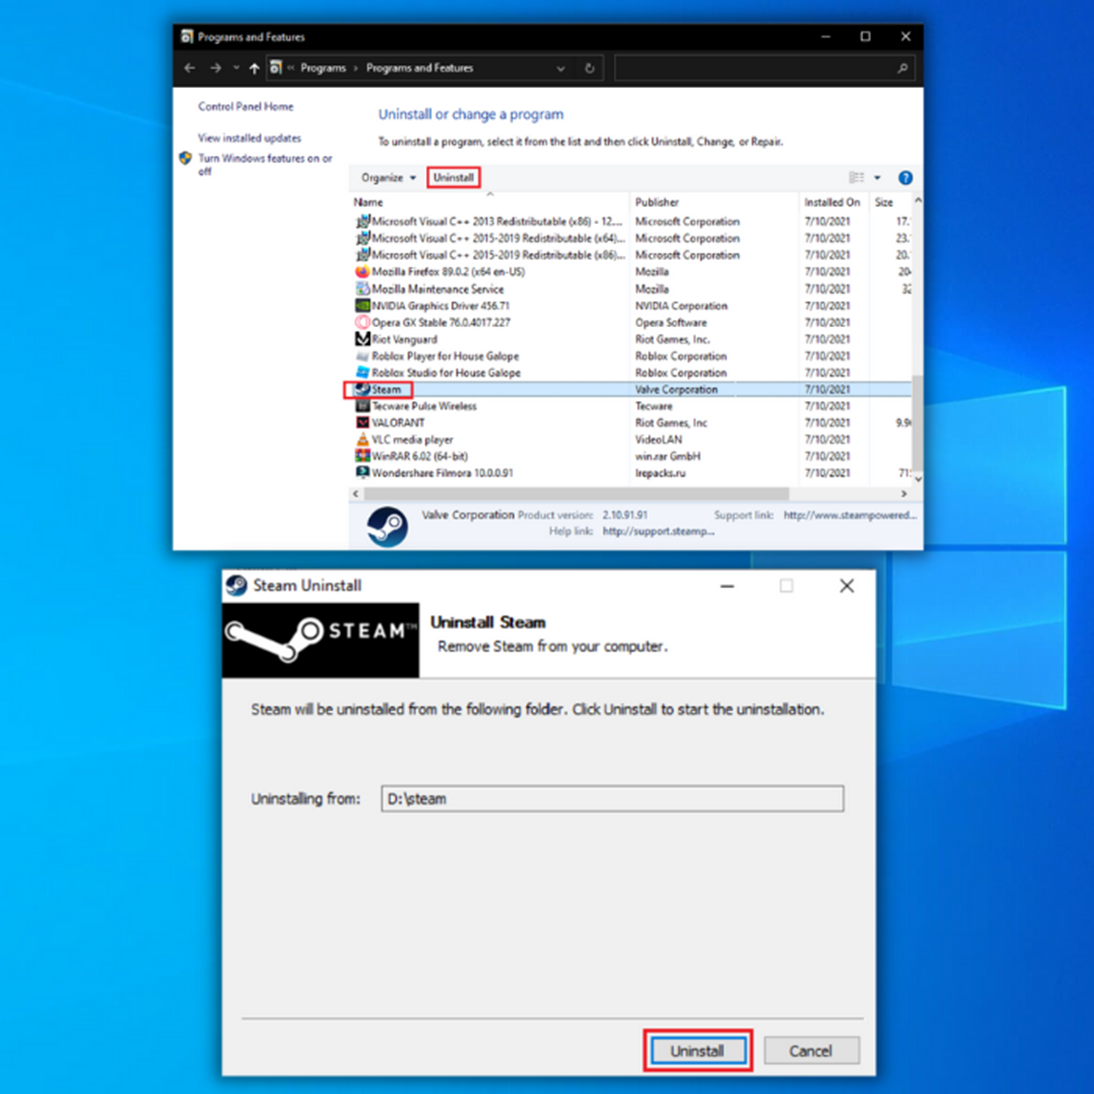Click Steam Uninstall title bar icon
The width and height of the screenshot is (1094, 1094).
(x=237, y=585)
